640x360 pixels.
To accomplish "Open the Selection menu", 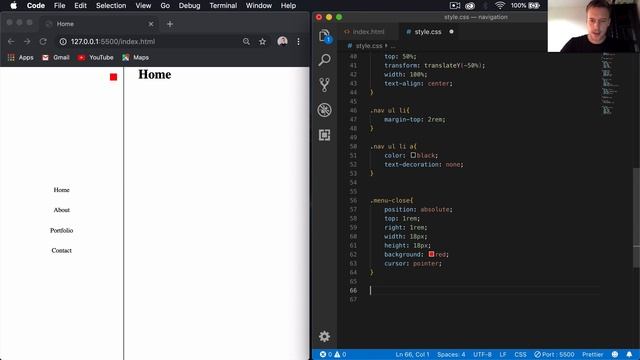I will (x=111, y=6).
